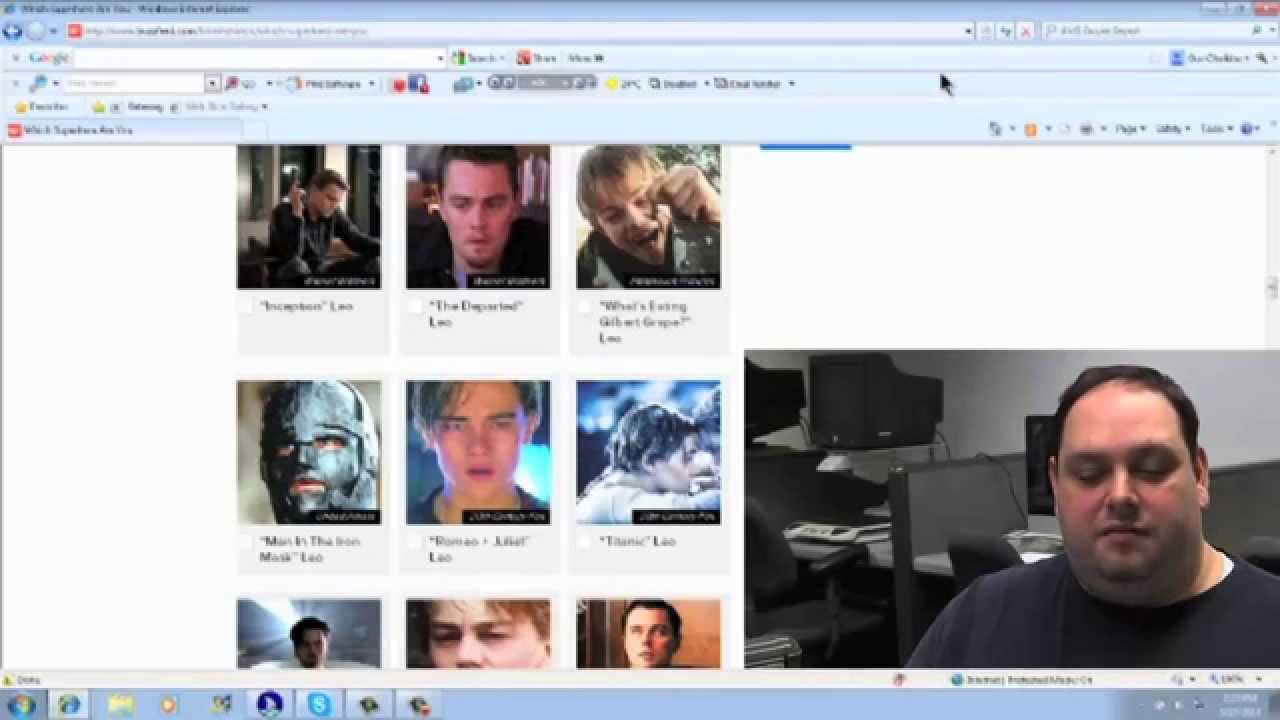The image size is (1280, 720).
Task: Click the "Inception" Leo picture
Action: coord(309,217)
